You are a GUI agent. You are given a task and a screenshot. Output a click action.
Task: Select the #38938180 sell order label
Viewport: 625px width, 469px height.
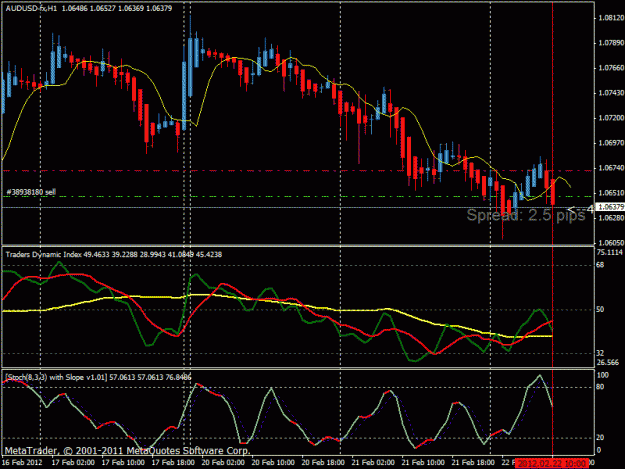tap(31, 192)
